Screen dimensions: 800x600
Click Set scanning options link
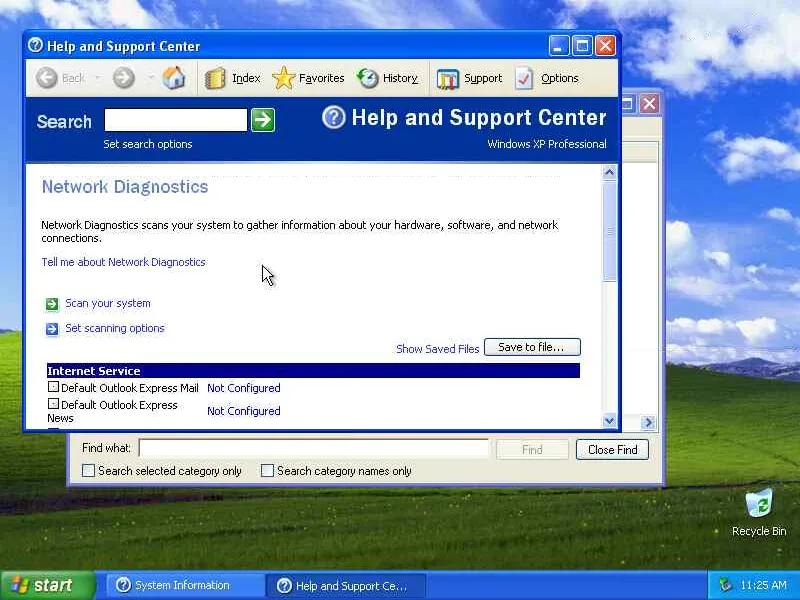tap(115, 328)
